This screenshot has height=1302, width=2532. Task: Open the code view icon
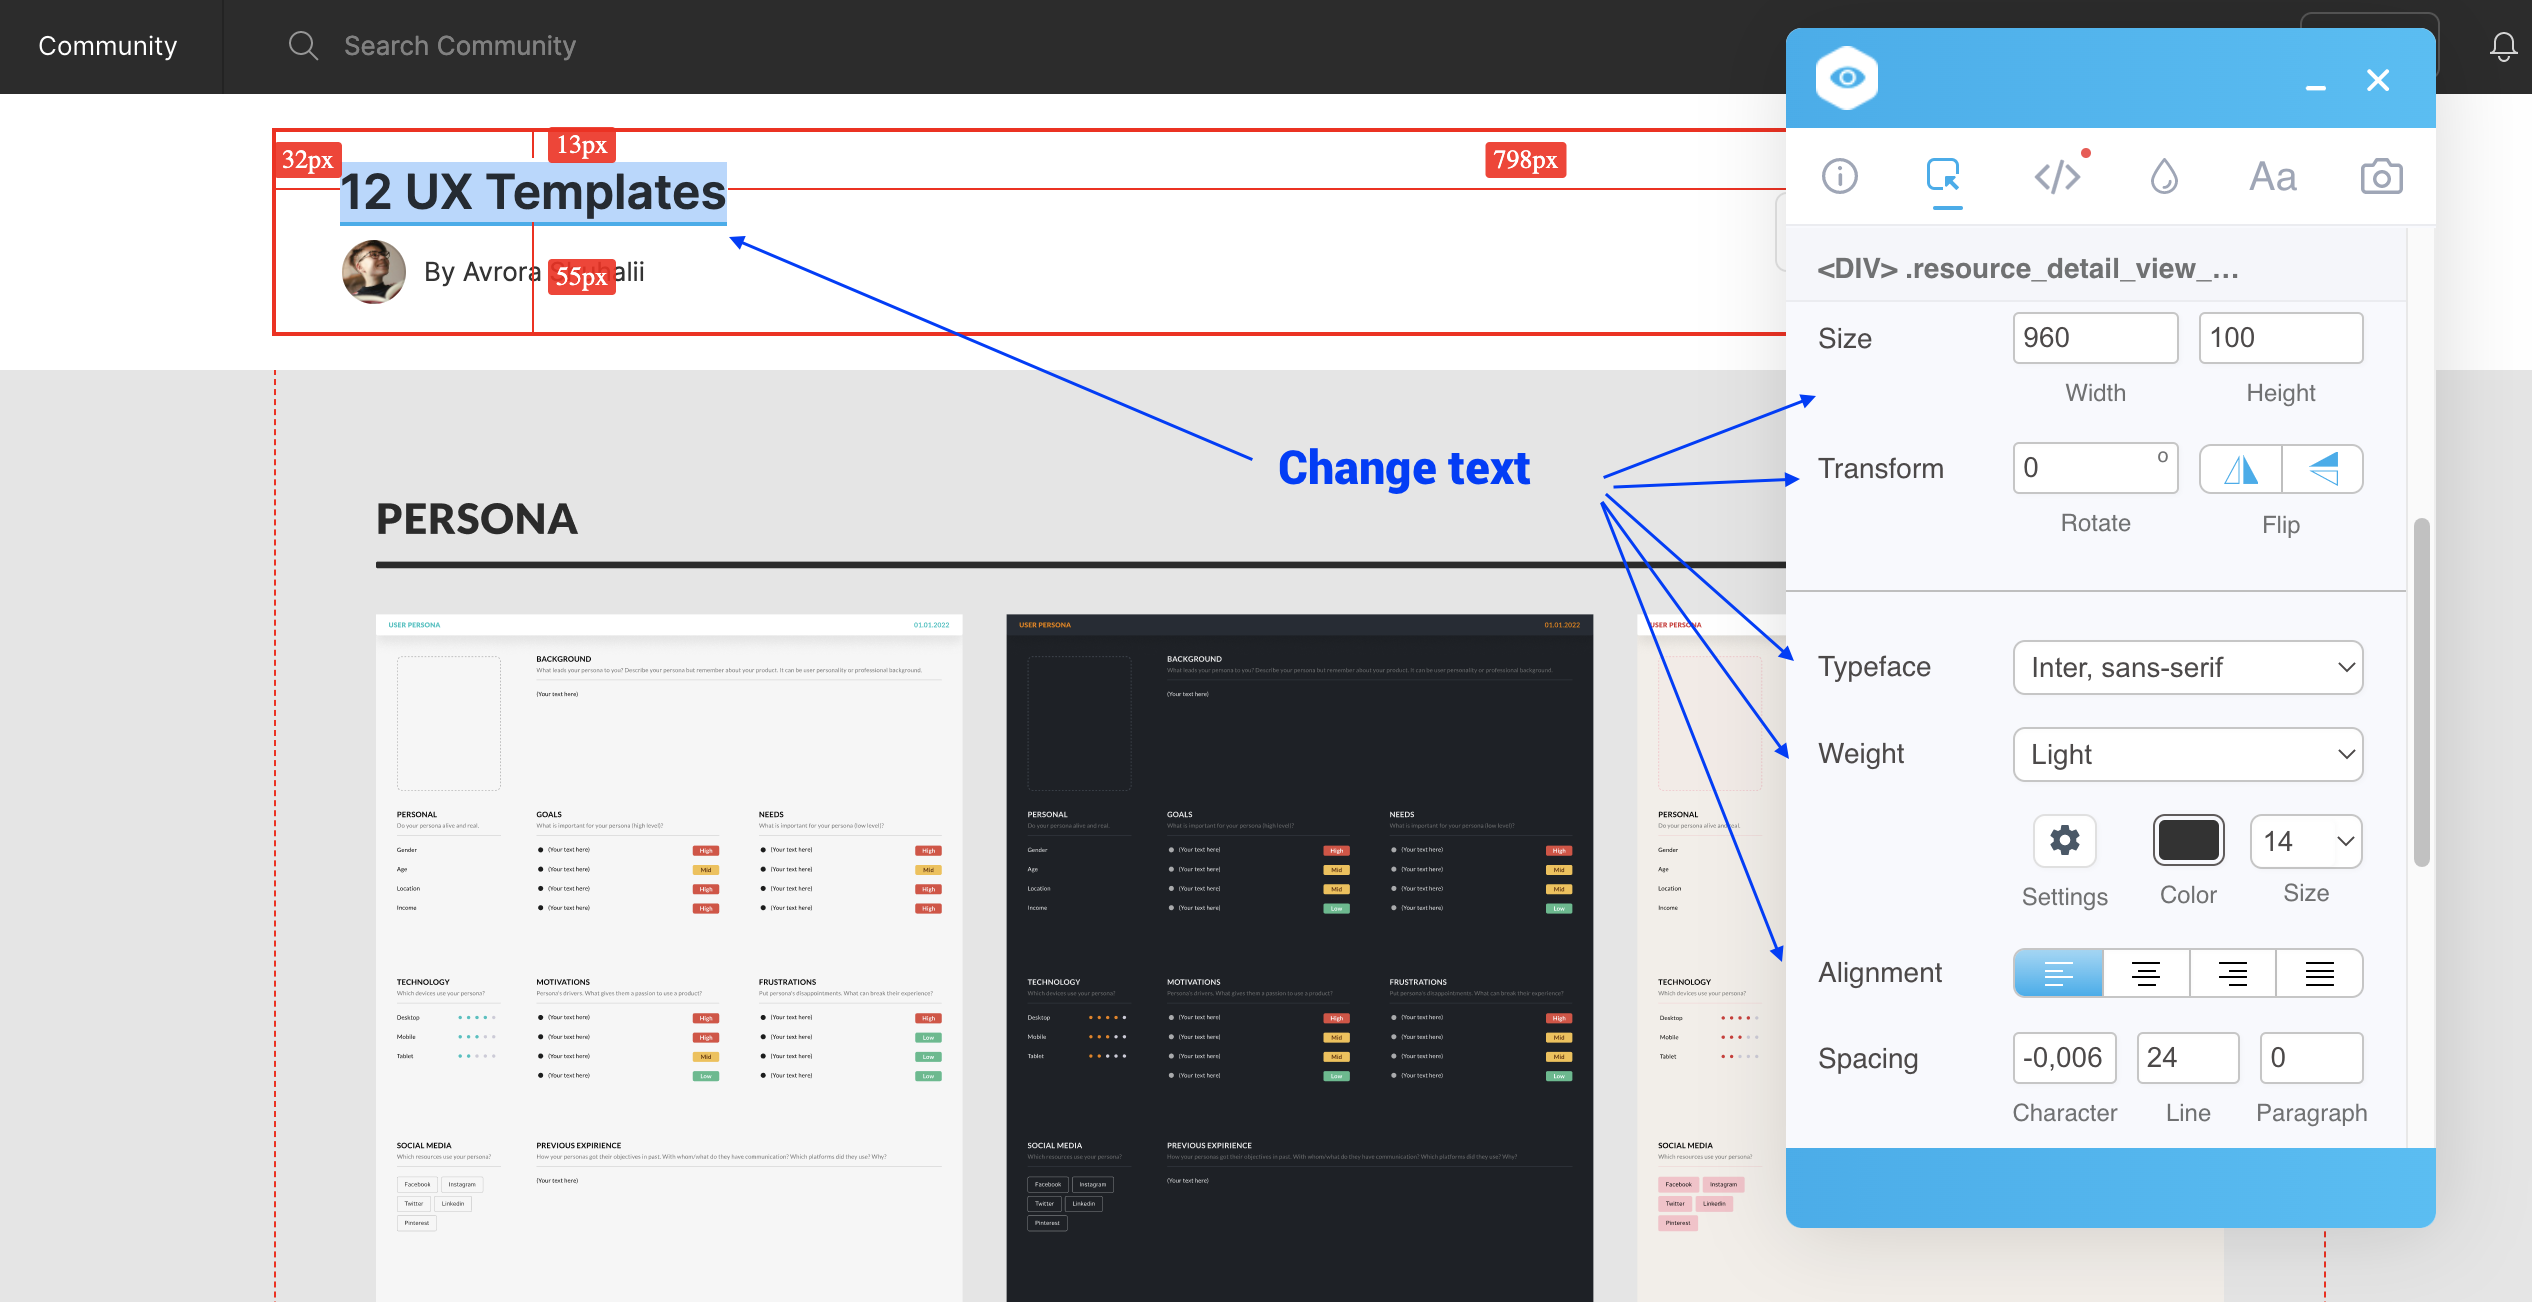click(x=2057, y=177)
